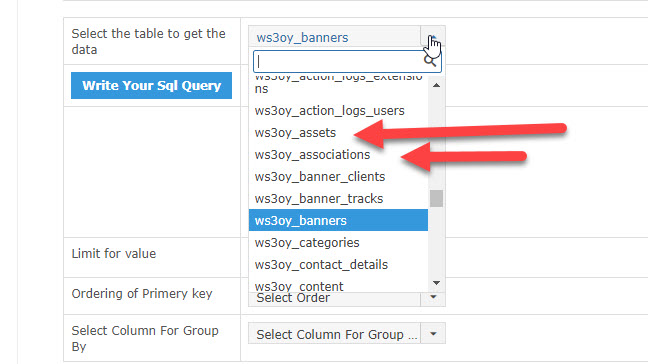The image size is (648, 364).
Task: Collapse the ws3oy_banners table dropdown
Action: point(433,37)
